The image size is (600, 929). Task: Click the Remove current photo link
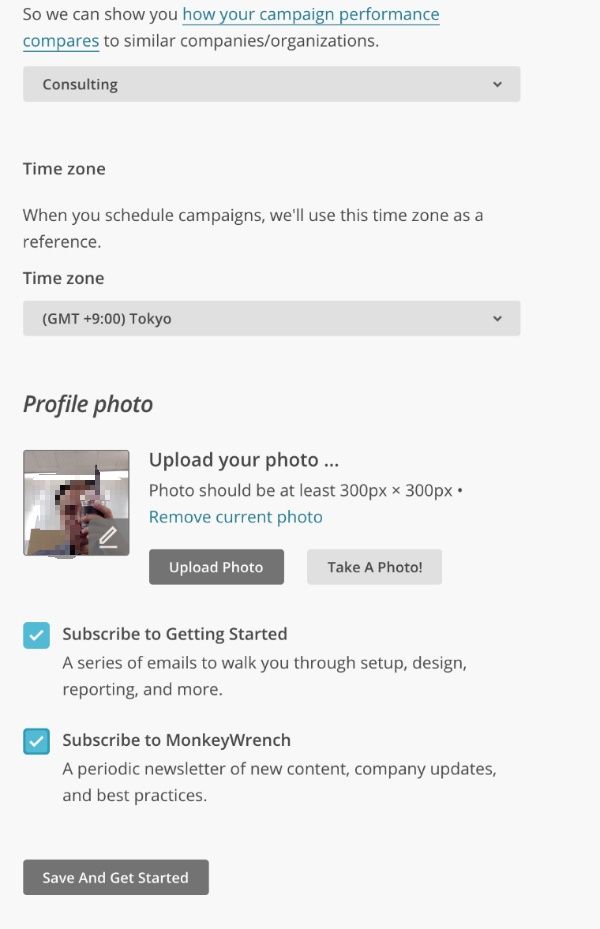[x=236, y=517]
